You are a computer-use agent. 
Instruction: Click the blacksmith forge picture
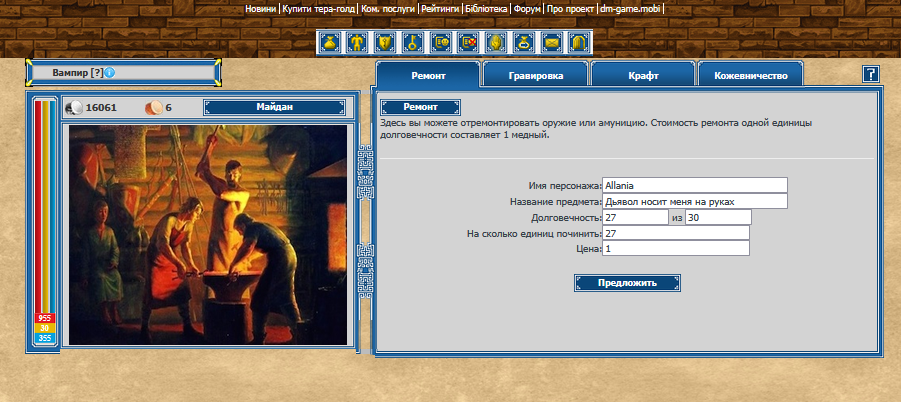(x=208, y=234)
